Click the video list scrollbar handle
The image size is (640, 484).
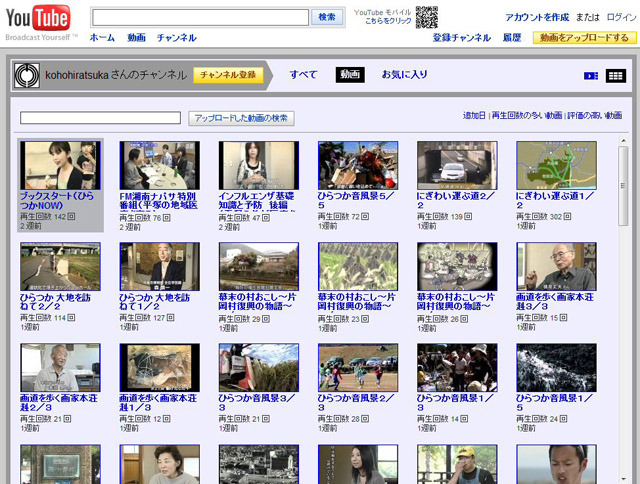(x=623, y=186)
